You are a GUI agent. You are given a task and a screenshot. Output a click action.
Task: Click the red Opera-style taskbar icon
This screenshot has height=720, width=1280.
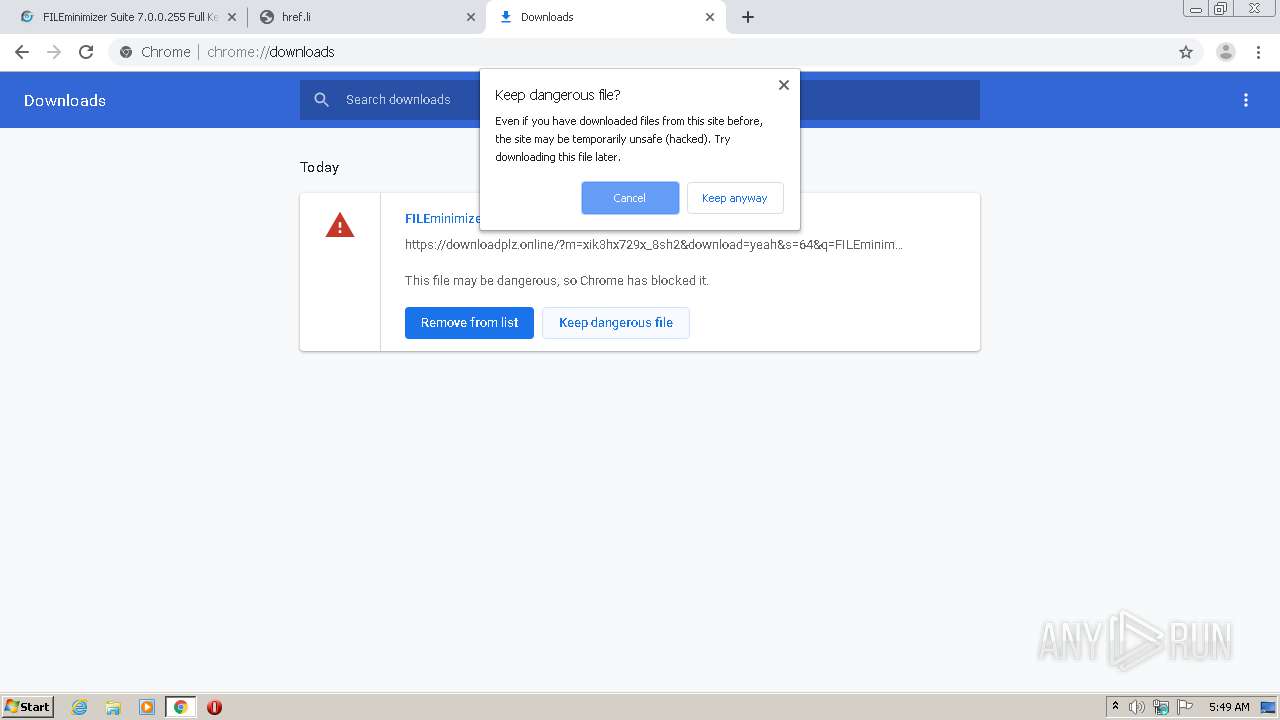click(214, 707)
